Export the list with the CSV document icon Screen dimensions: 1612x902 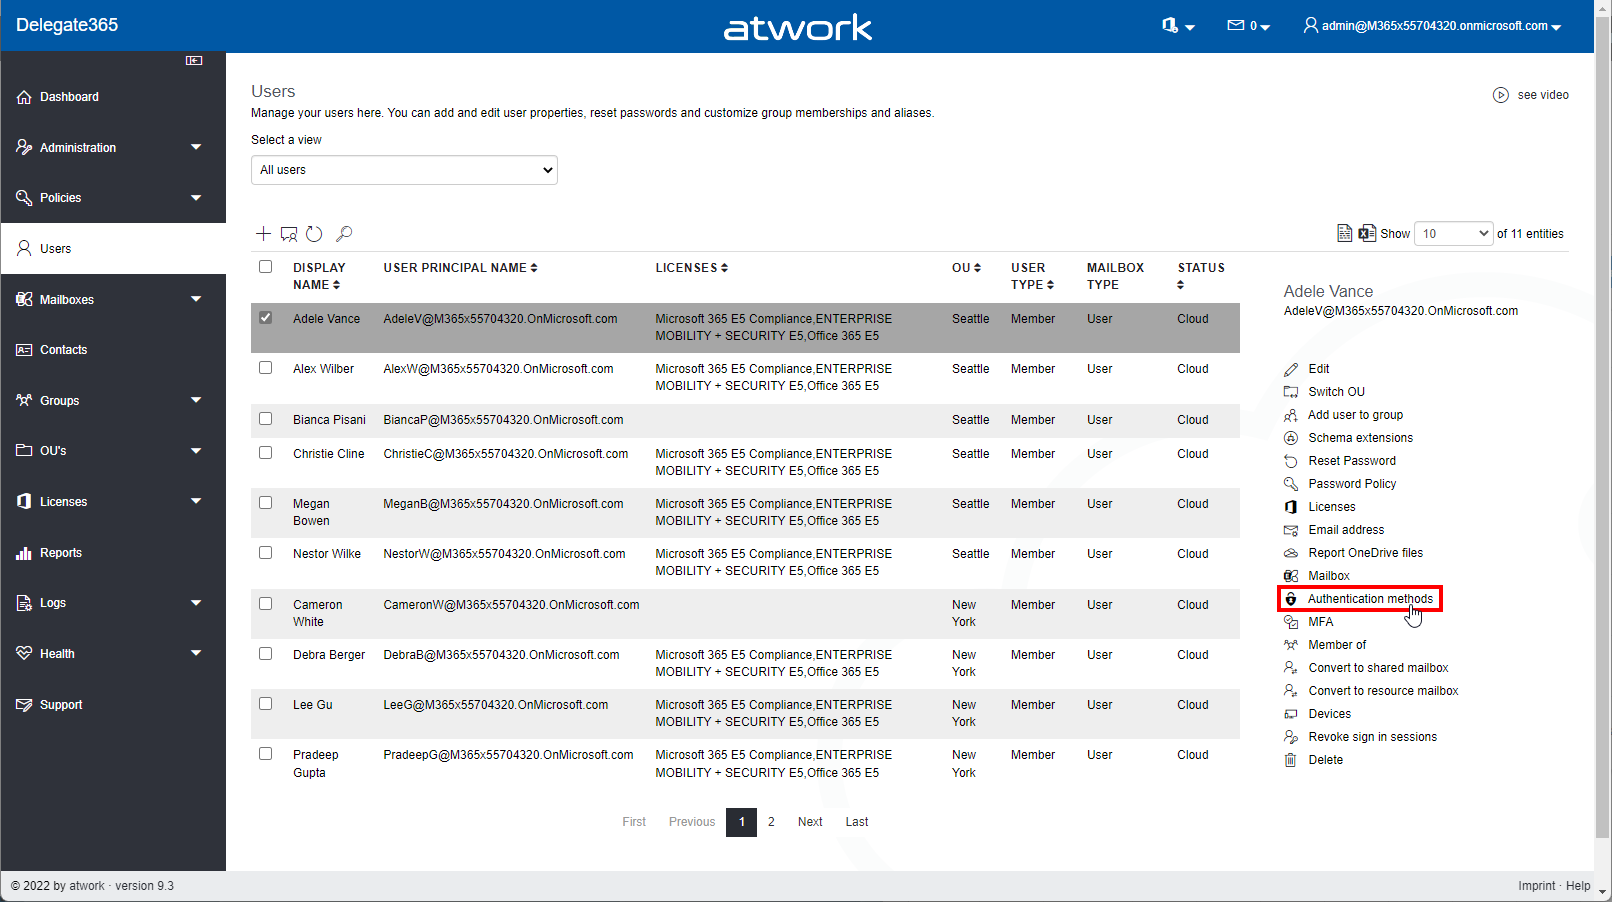click(1345, 234)
